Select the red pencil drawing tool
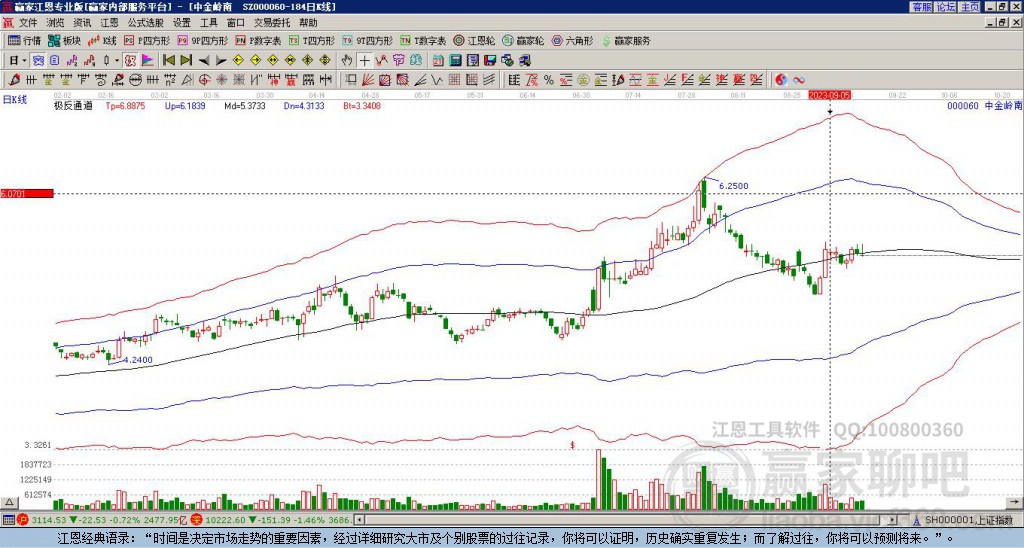This screenshot has height=548, width=1024. point(14,80)
